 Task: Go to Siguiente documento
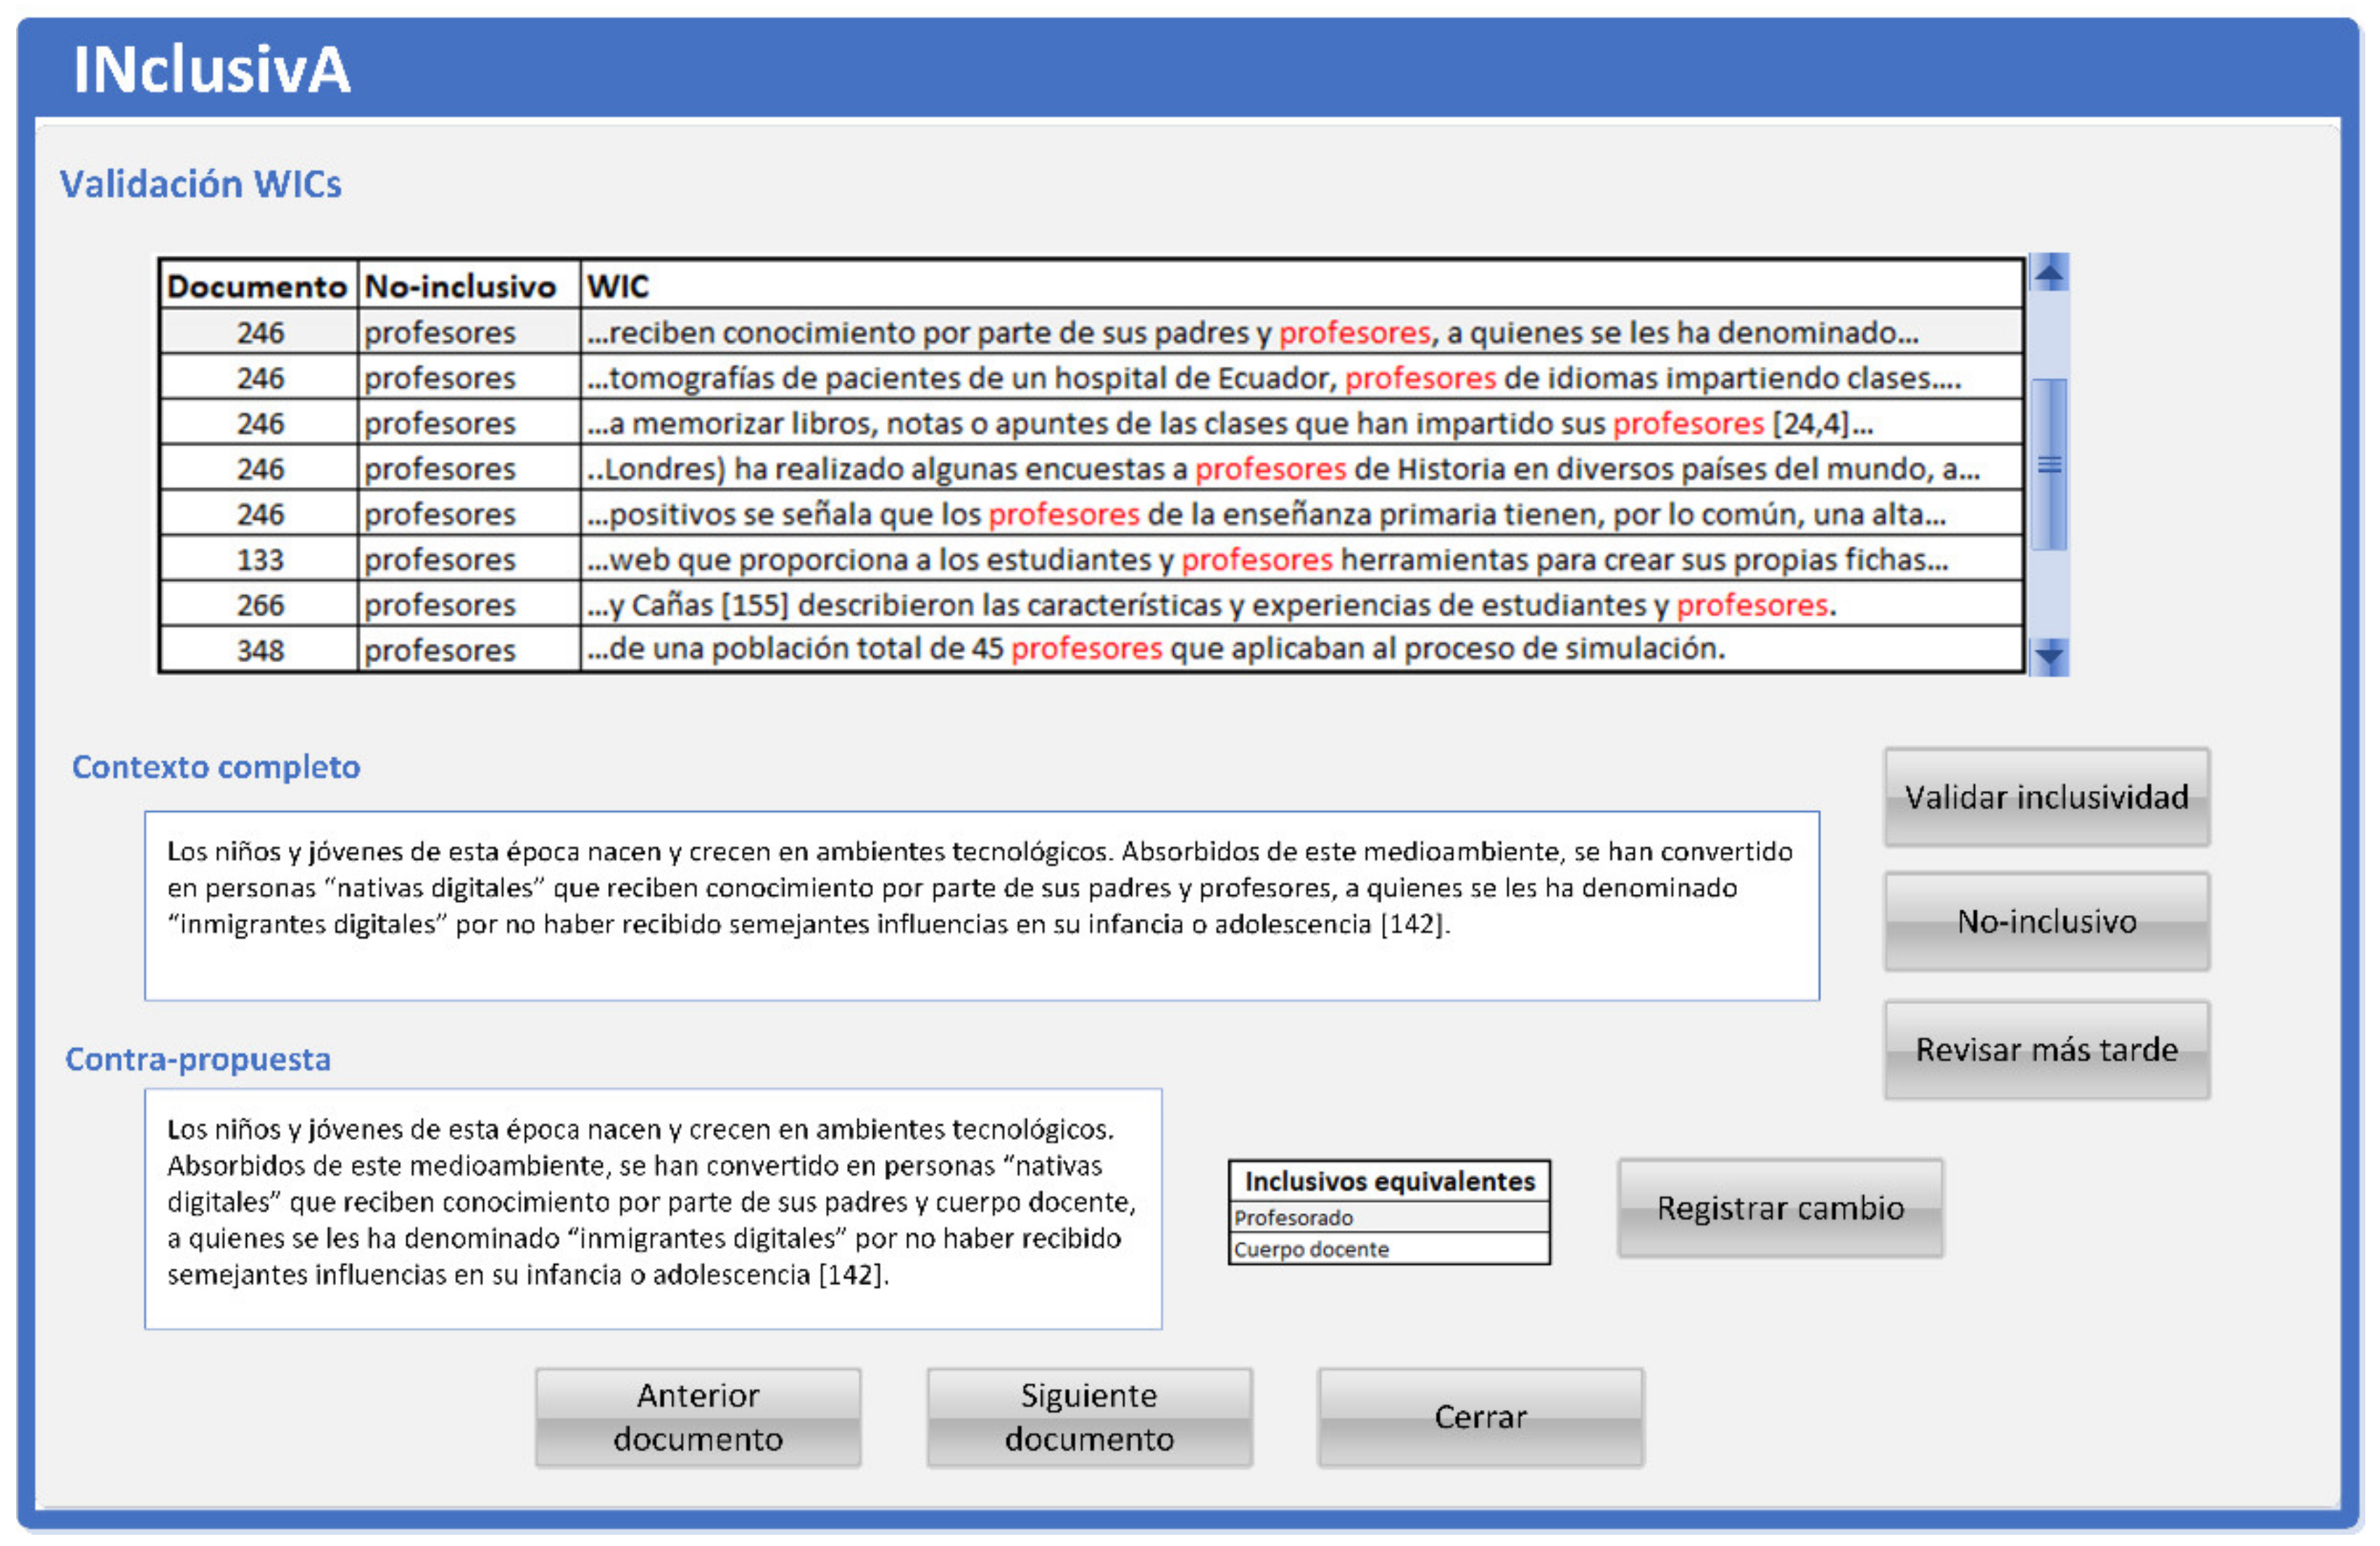pyautogui.click(x=1089, y=1417)
